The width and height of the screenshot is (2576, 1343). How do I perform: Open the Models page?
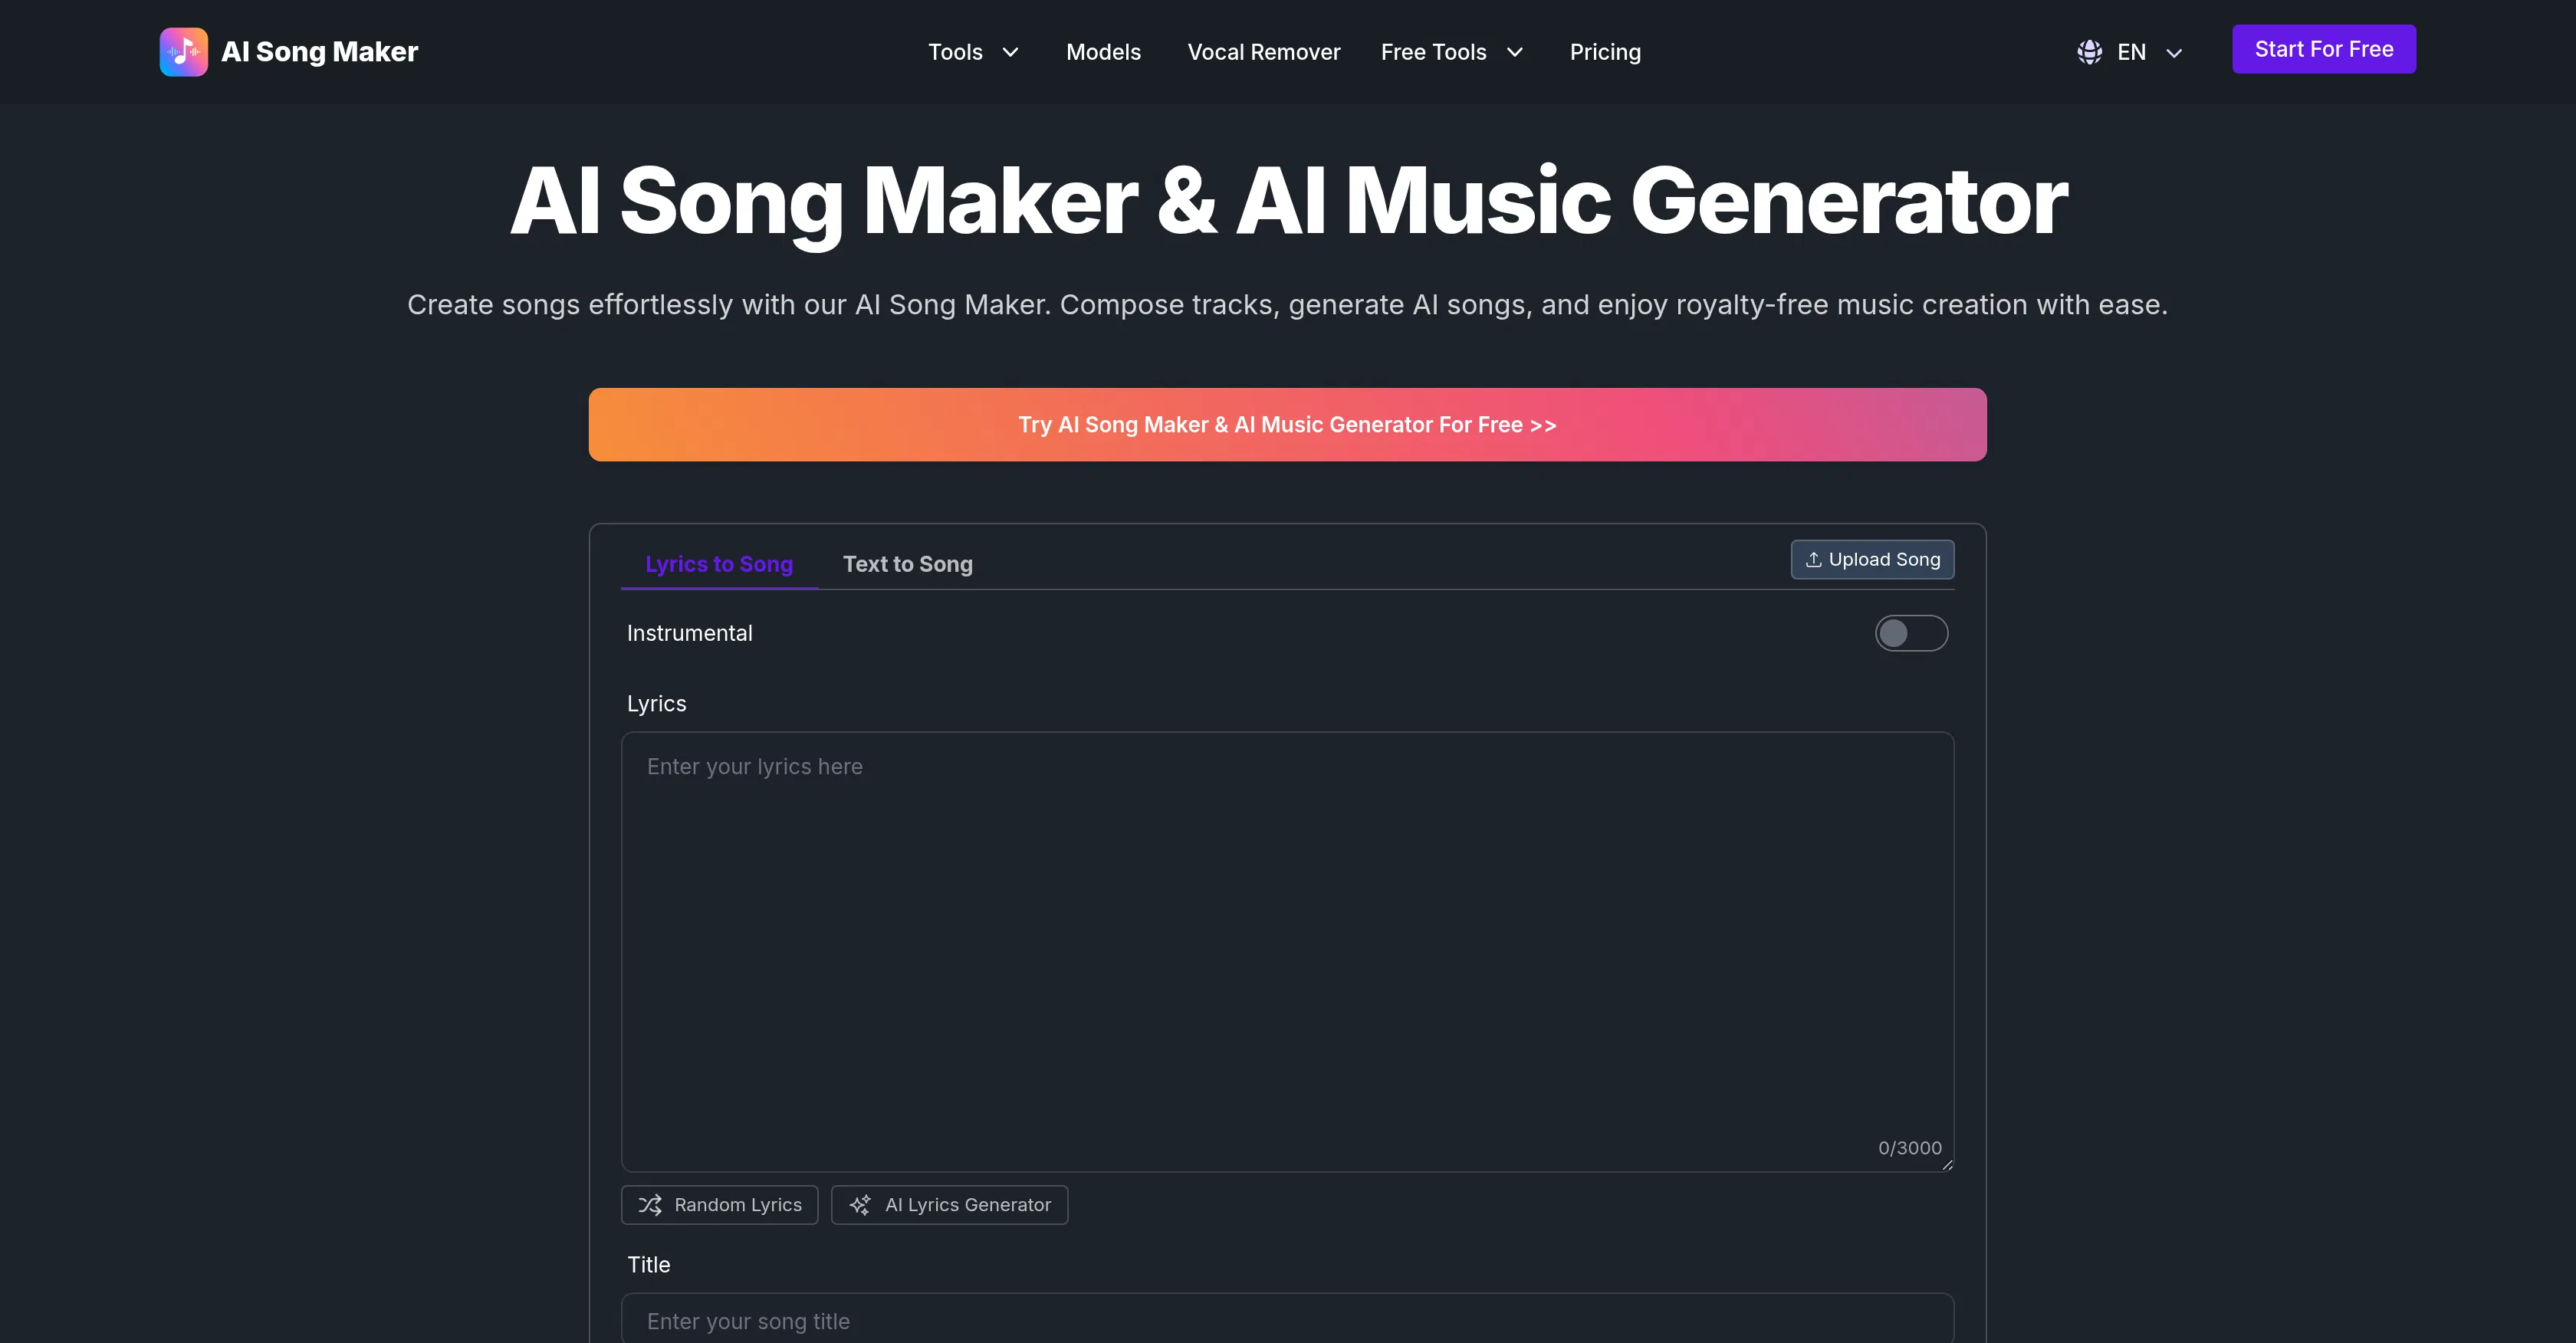pyautogui.click(x=1103, y=51)
